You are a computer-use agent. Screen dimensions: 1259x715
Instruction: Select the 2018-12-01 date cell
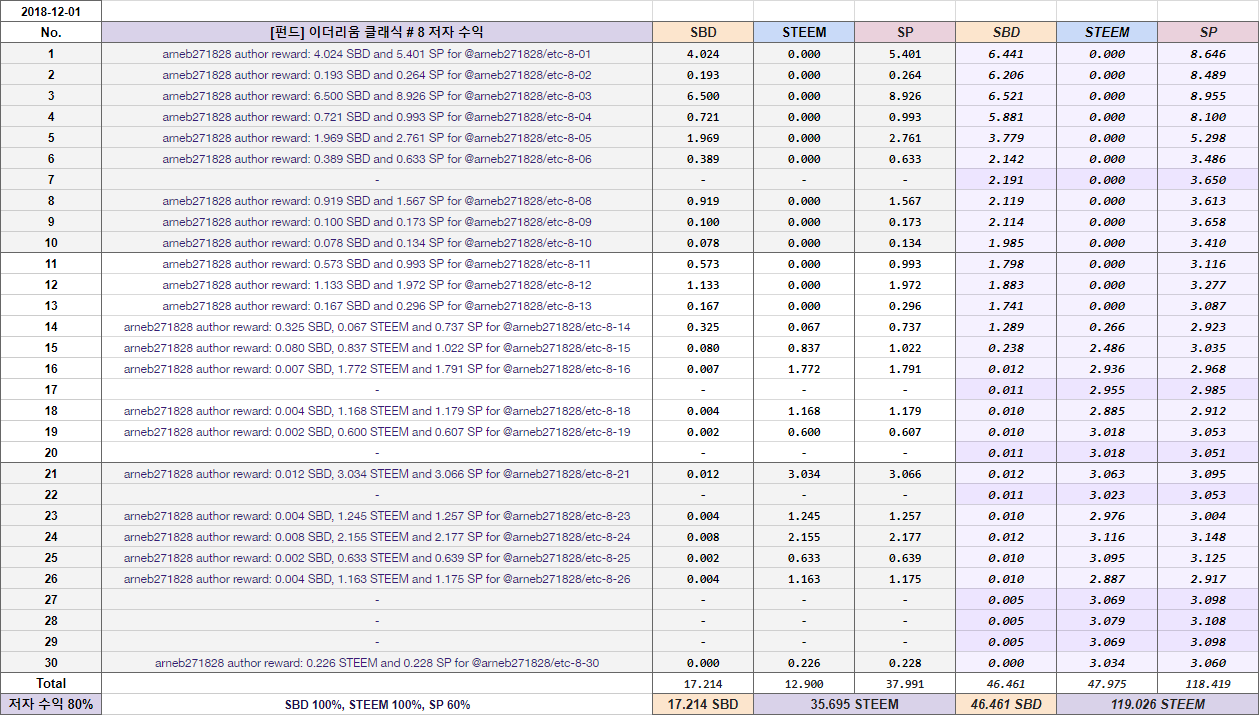coord(51,11)
